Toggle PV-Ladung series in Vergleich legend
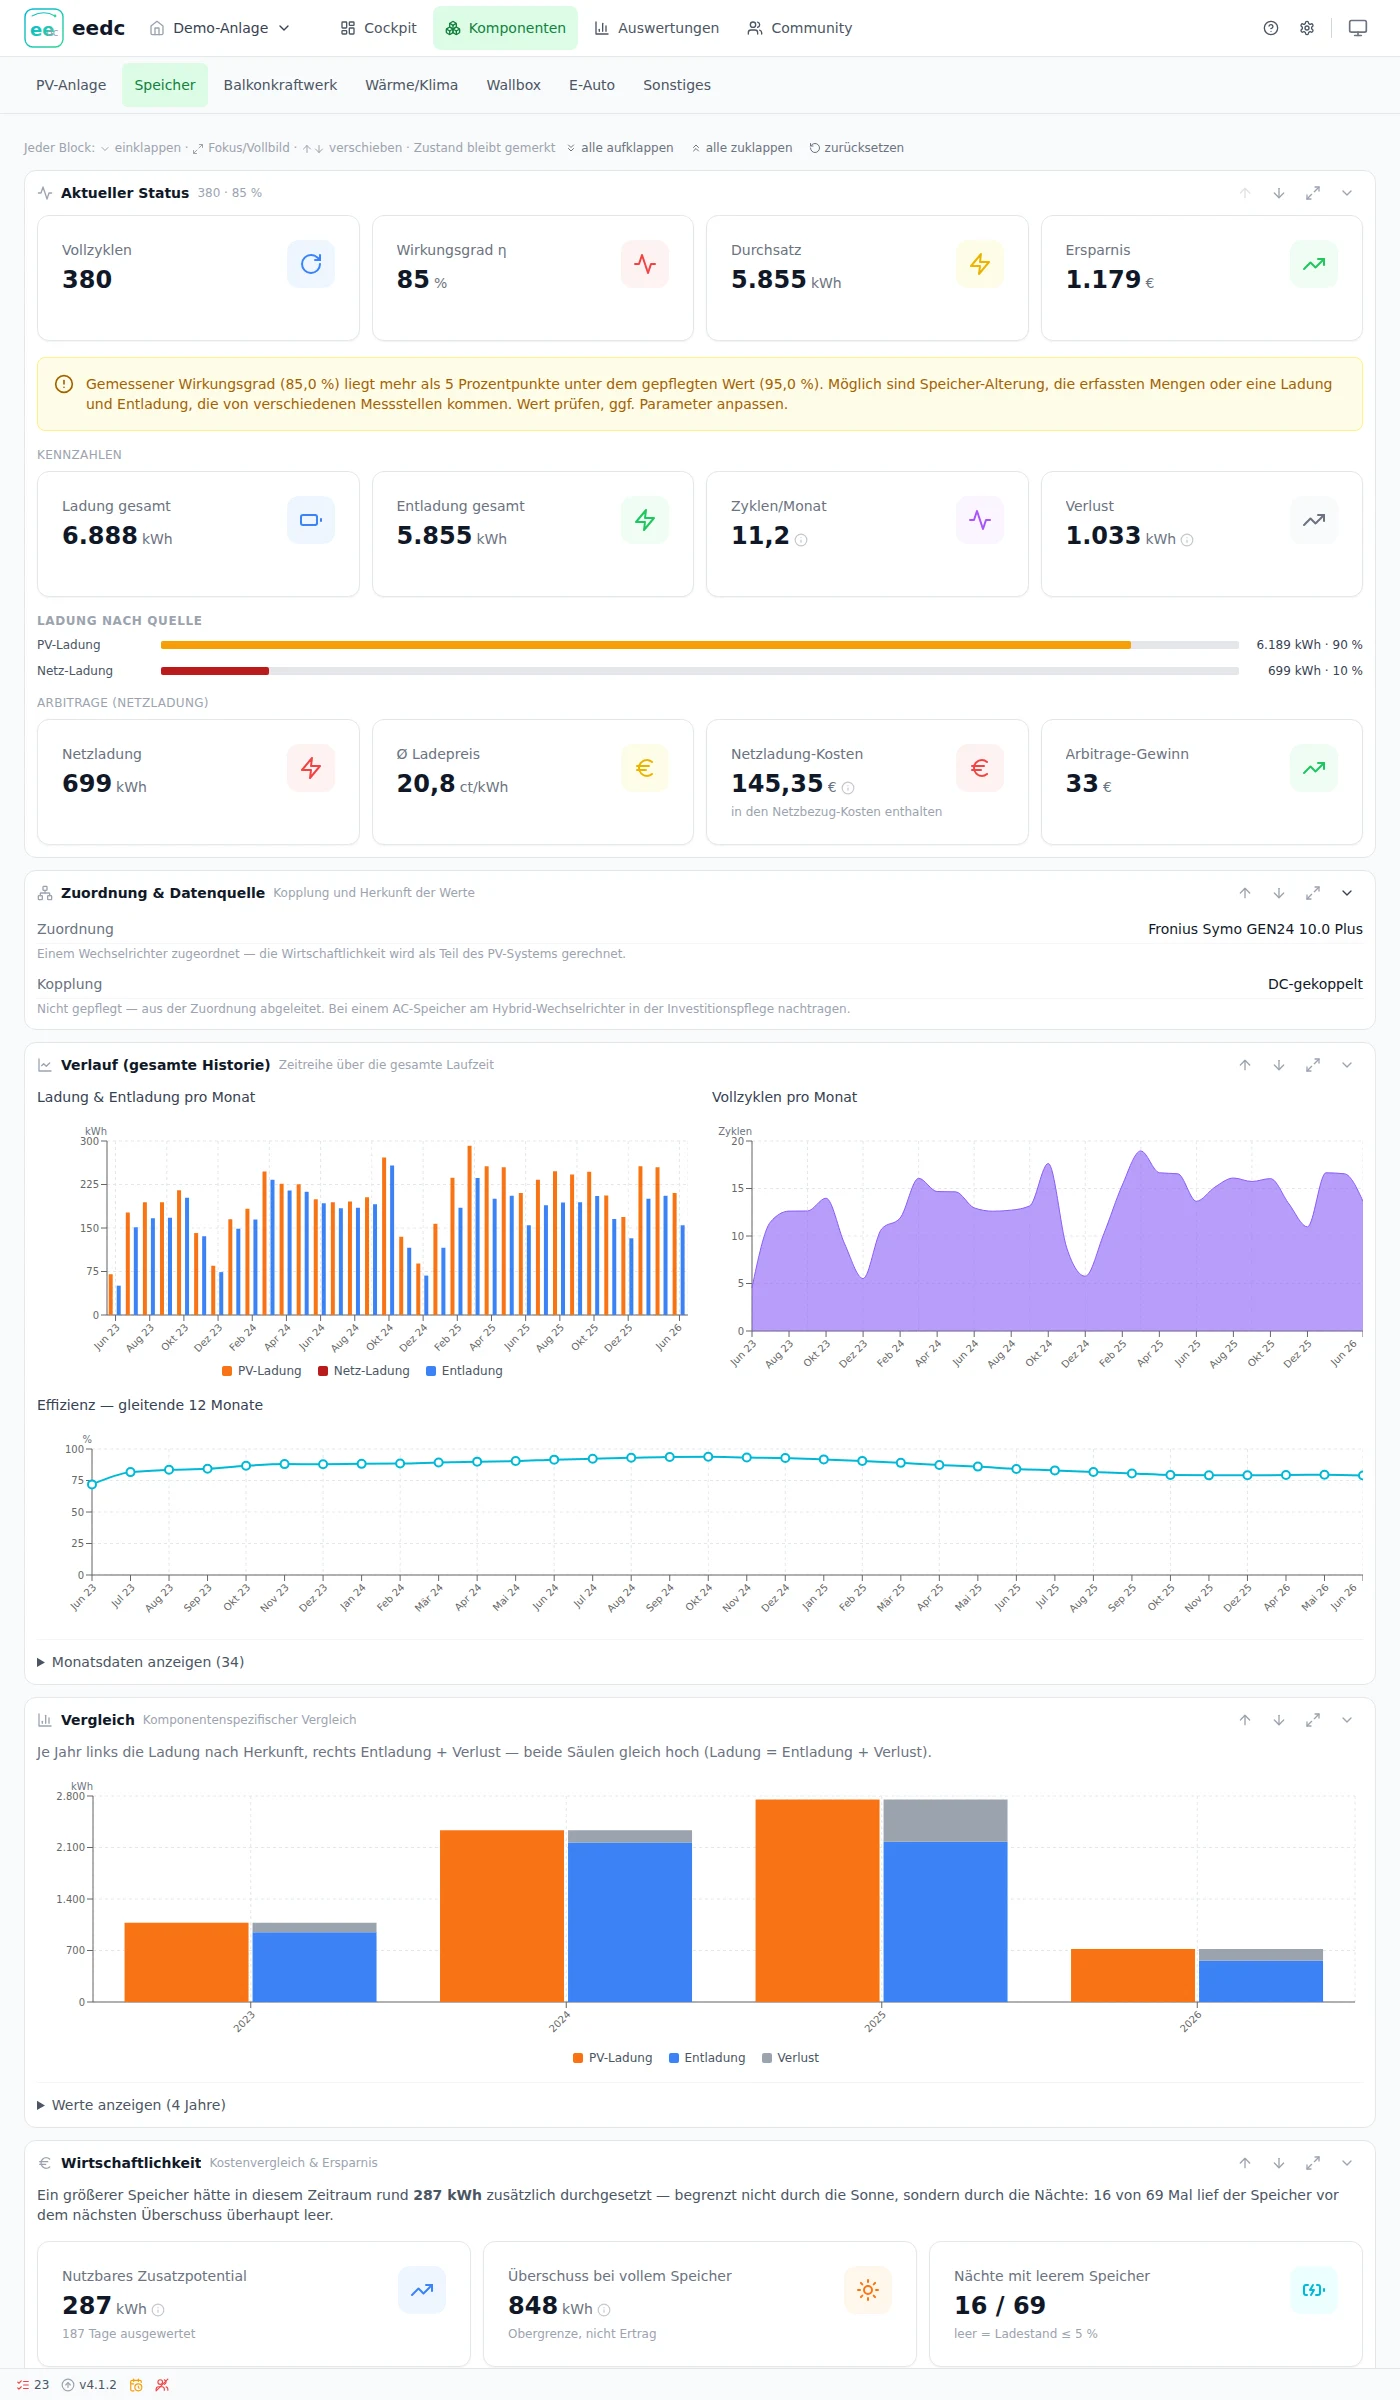The width and height of the screenshot is (1400, 2400). [x=613, y=2058]
